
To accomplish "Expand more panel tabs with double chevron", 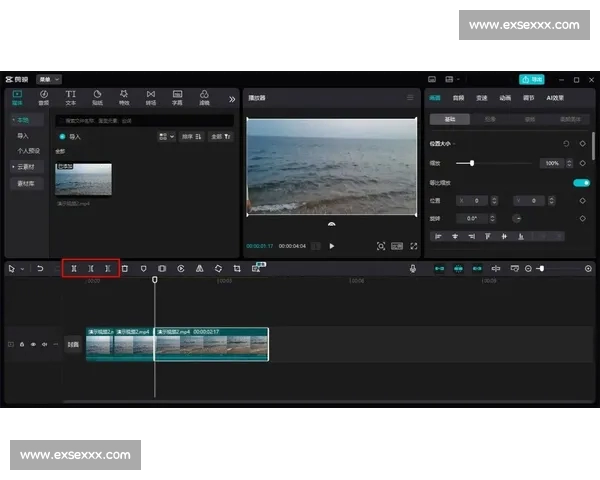I will click(x=232, y=98).
